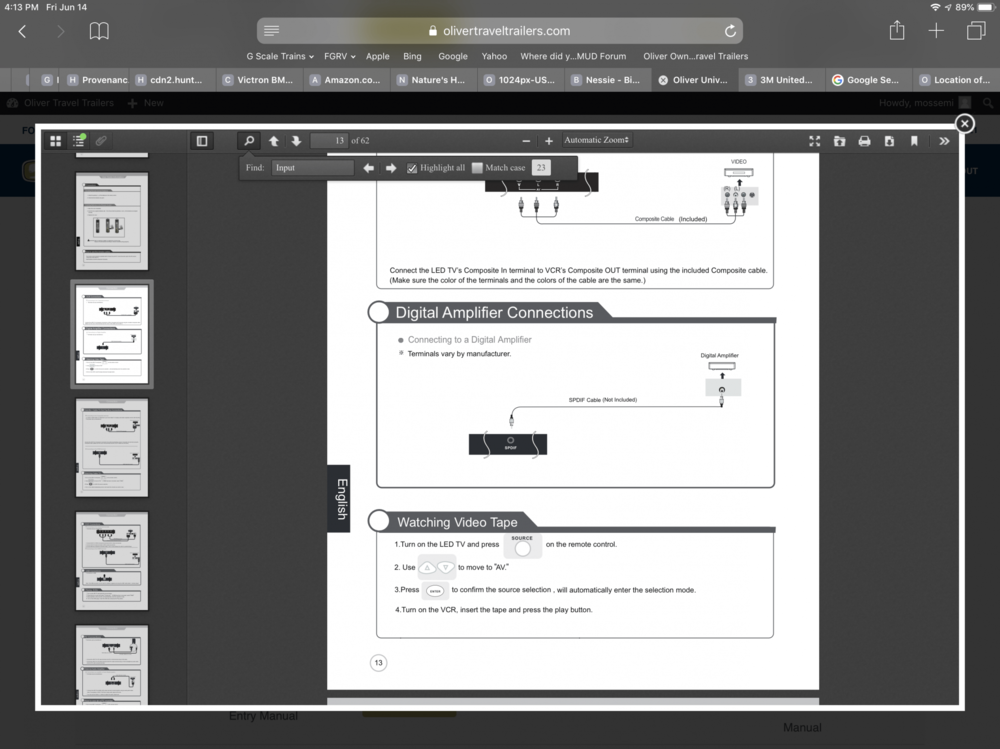Expand the FGRV bookmarks folder

point(340,56)
